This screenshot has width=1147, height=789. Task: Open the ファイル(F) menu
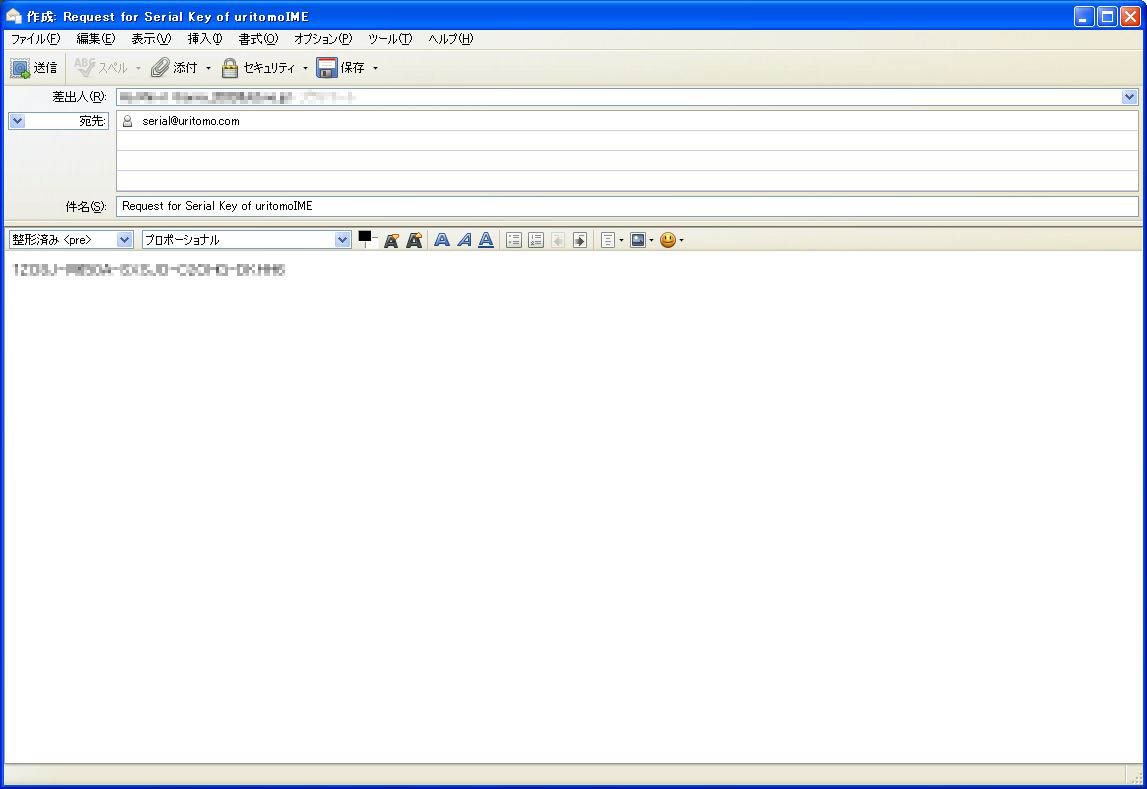[35, 39]
